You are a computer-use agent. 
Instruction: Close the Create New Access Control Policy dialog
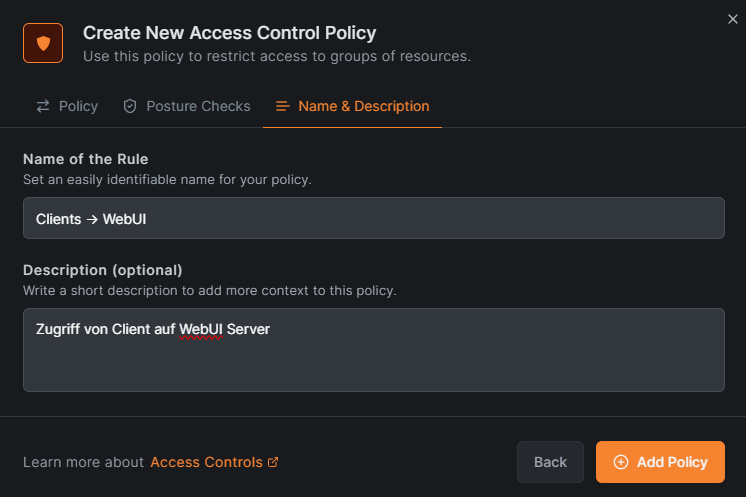[x=733, y=17]
